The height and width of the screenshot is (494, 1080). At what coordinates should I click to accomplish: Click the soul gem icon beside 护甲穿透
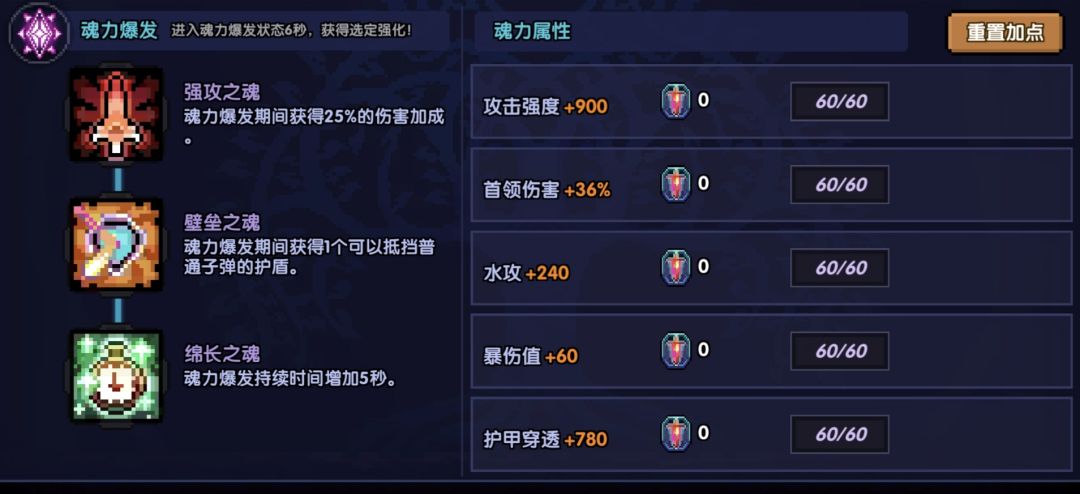click(676, 434)
